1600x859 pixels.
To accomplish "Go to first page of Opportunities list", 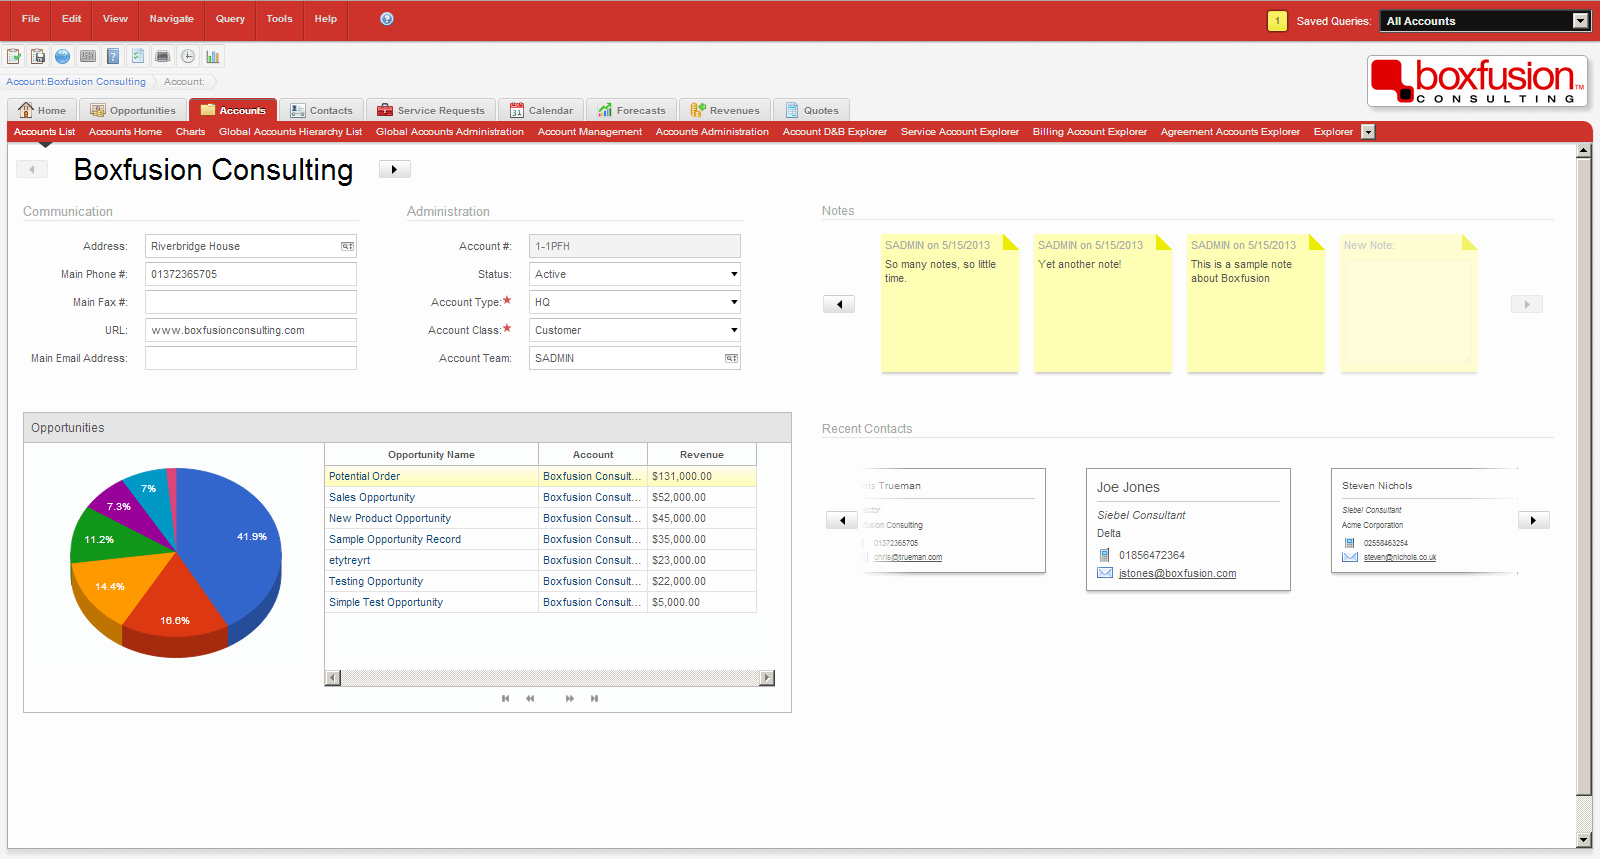I will [505, 698].
